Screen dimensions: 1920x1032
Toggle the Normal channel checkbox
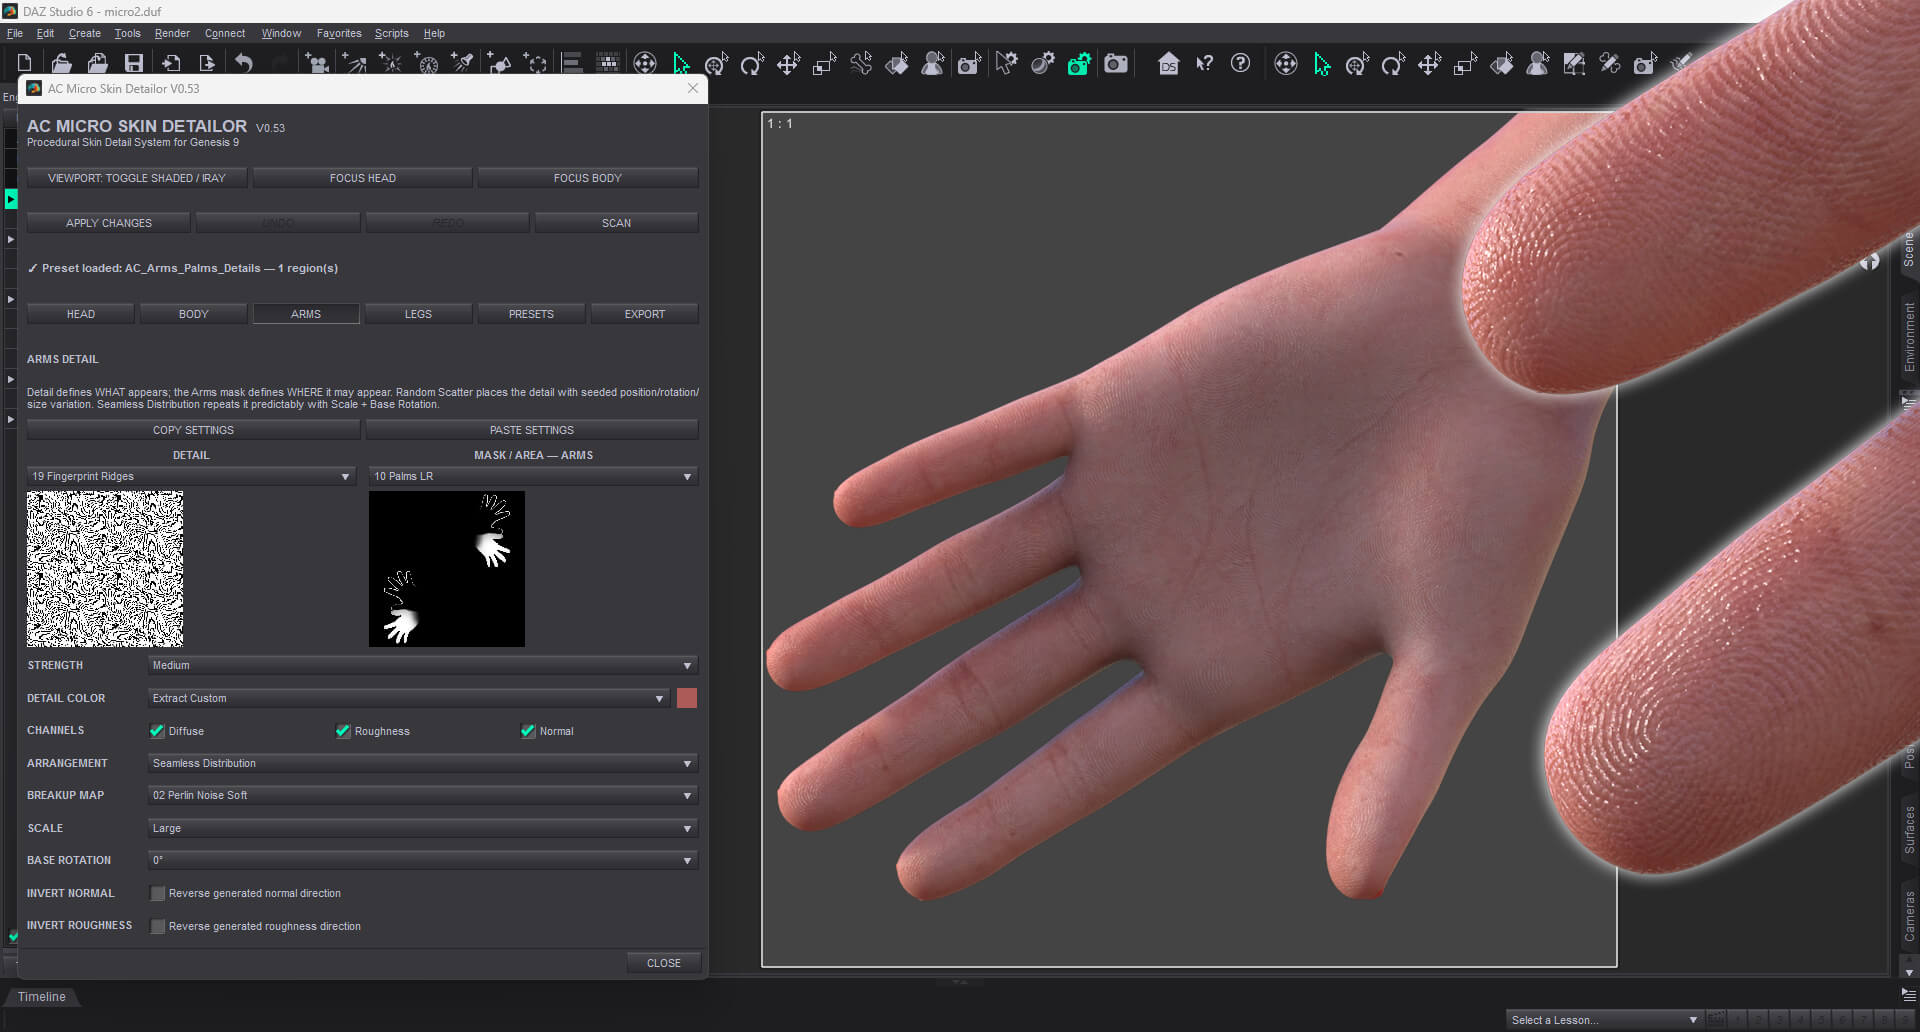click(x=528, y=731)
